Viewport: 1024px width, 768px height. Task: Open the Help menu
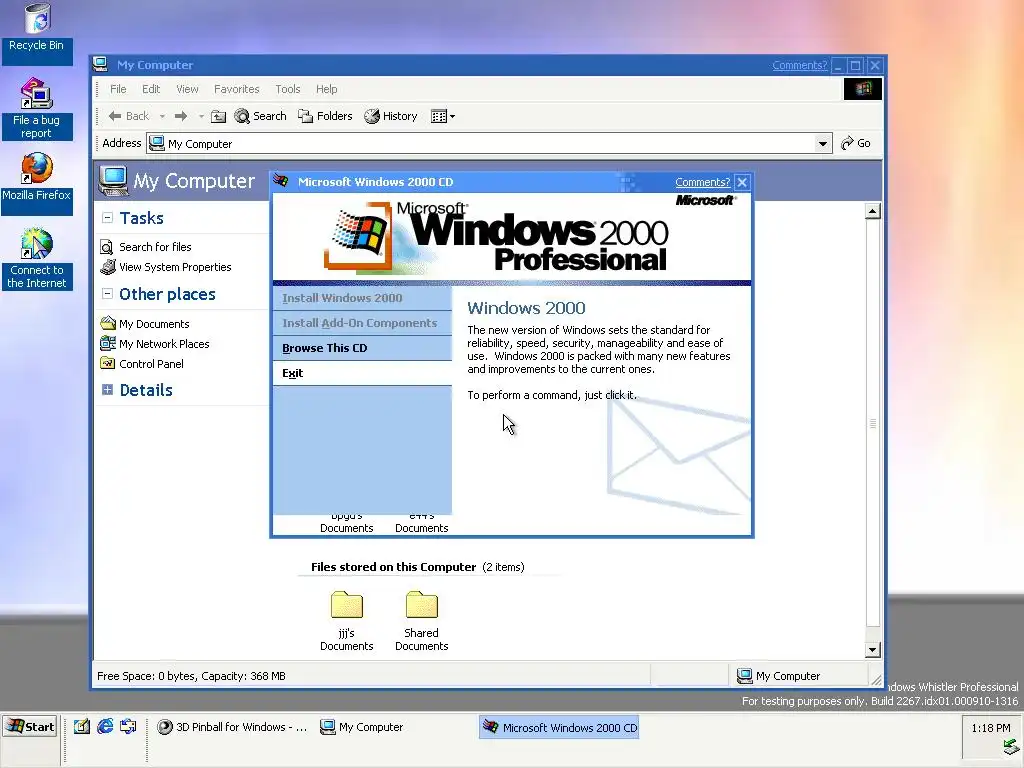(x=327, y=89)
